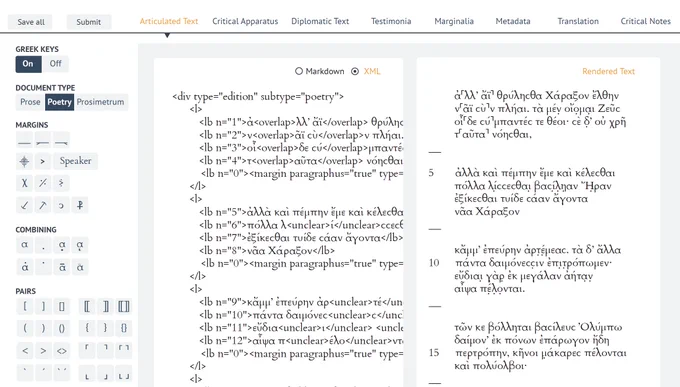This screenshot has height=387, width=680.
Task: Open the Metadata tab
Action: [513, 21]
